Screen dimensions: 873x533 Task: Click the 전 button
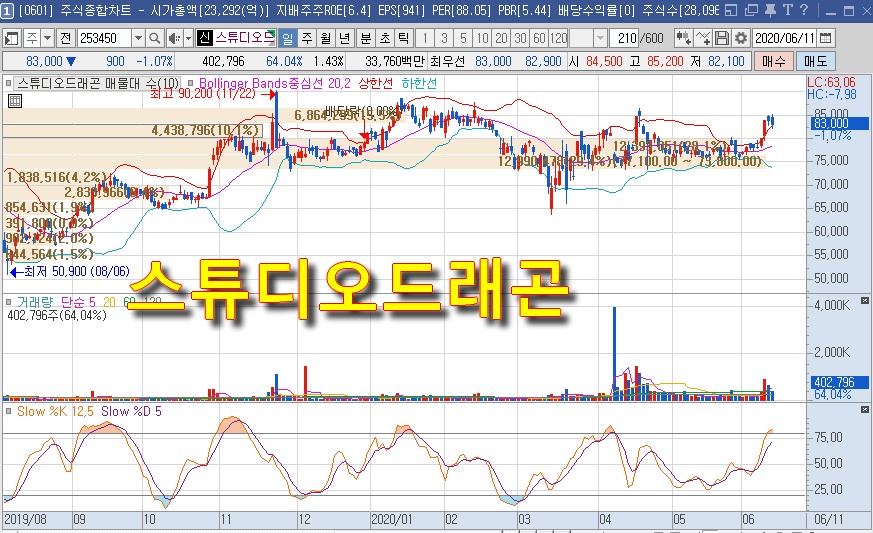coord(65,38)
